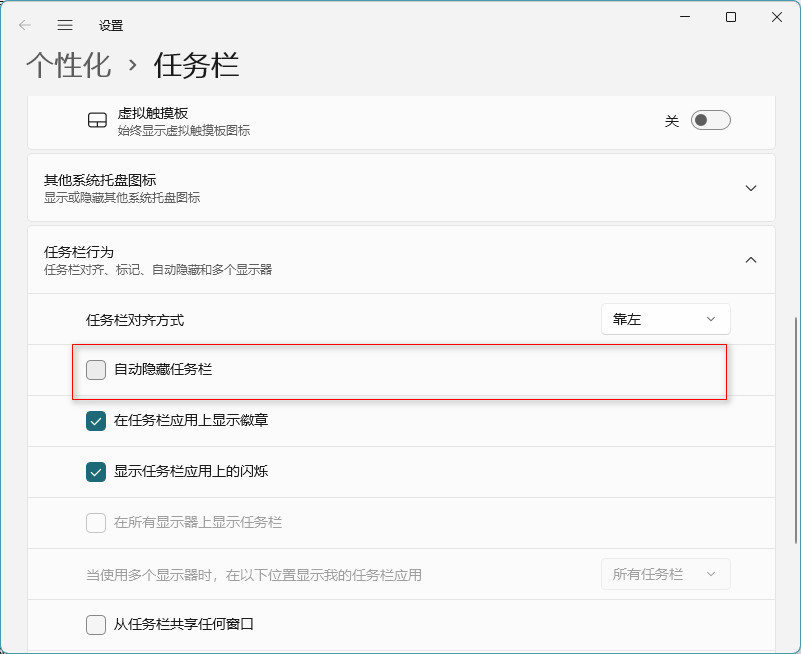Image resolution: width=801 pixels, height=654 pixels.
Task: Select the 靠左 alignment option
Action: coord(665,318)
